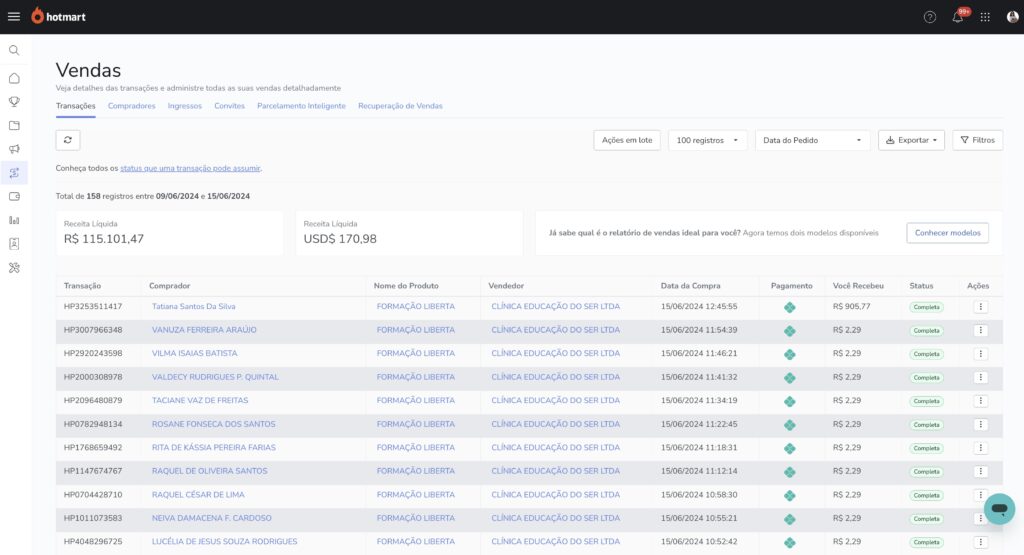Click the R$ 905,77 amount
Viewport: 1024px width, 555px height.
click(x=852, y=306)
